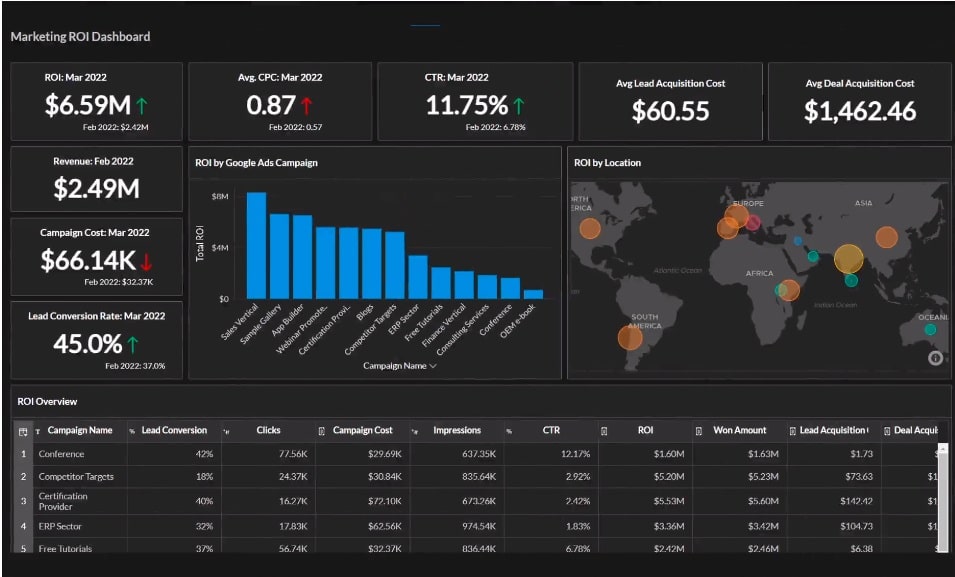
Task: Click the 77.56K Clicks cell
Action: (293, 454)
